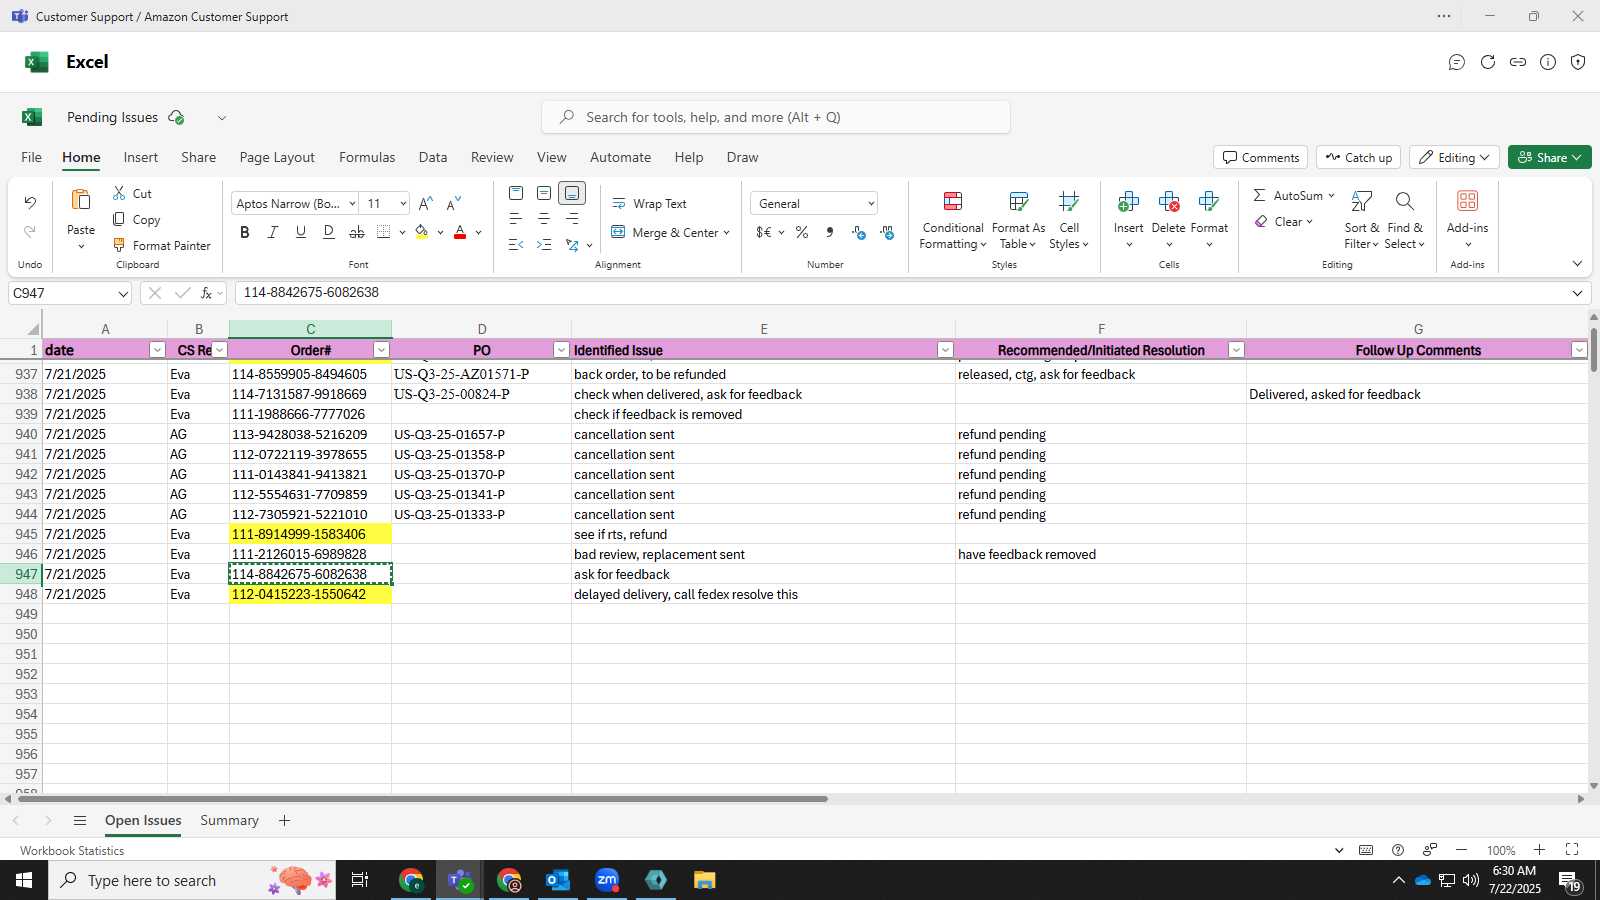Click the green Share button
This screenshot has height=900, width=1600.
(1549, 158)
